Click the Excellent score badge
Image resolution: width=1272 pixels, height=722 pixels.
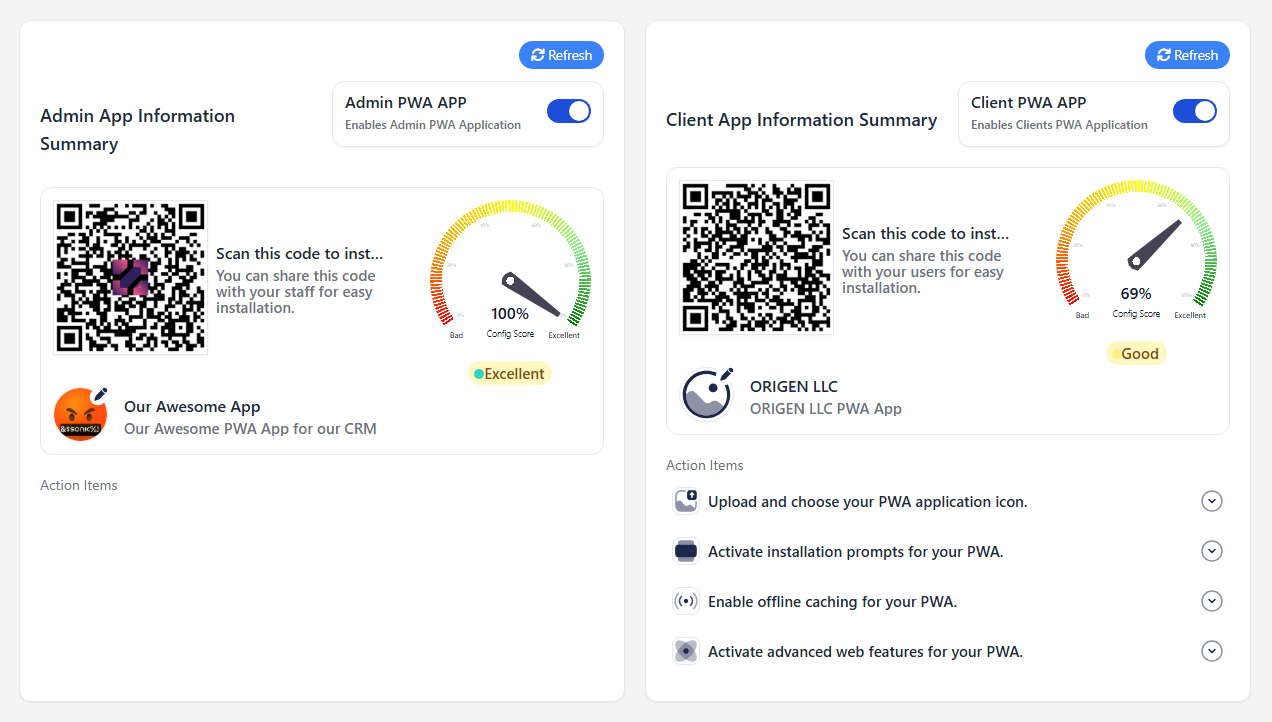point(510,374)
